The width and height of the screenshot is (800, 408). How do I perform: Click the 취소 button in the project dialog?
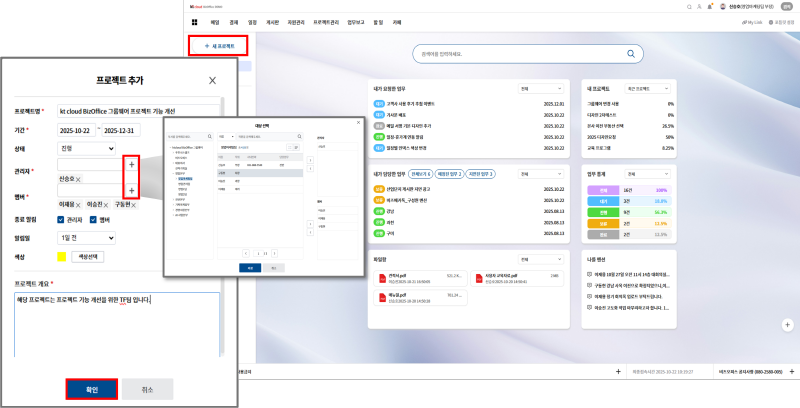click(x=147, y=388)
